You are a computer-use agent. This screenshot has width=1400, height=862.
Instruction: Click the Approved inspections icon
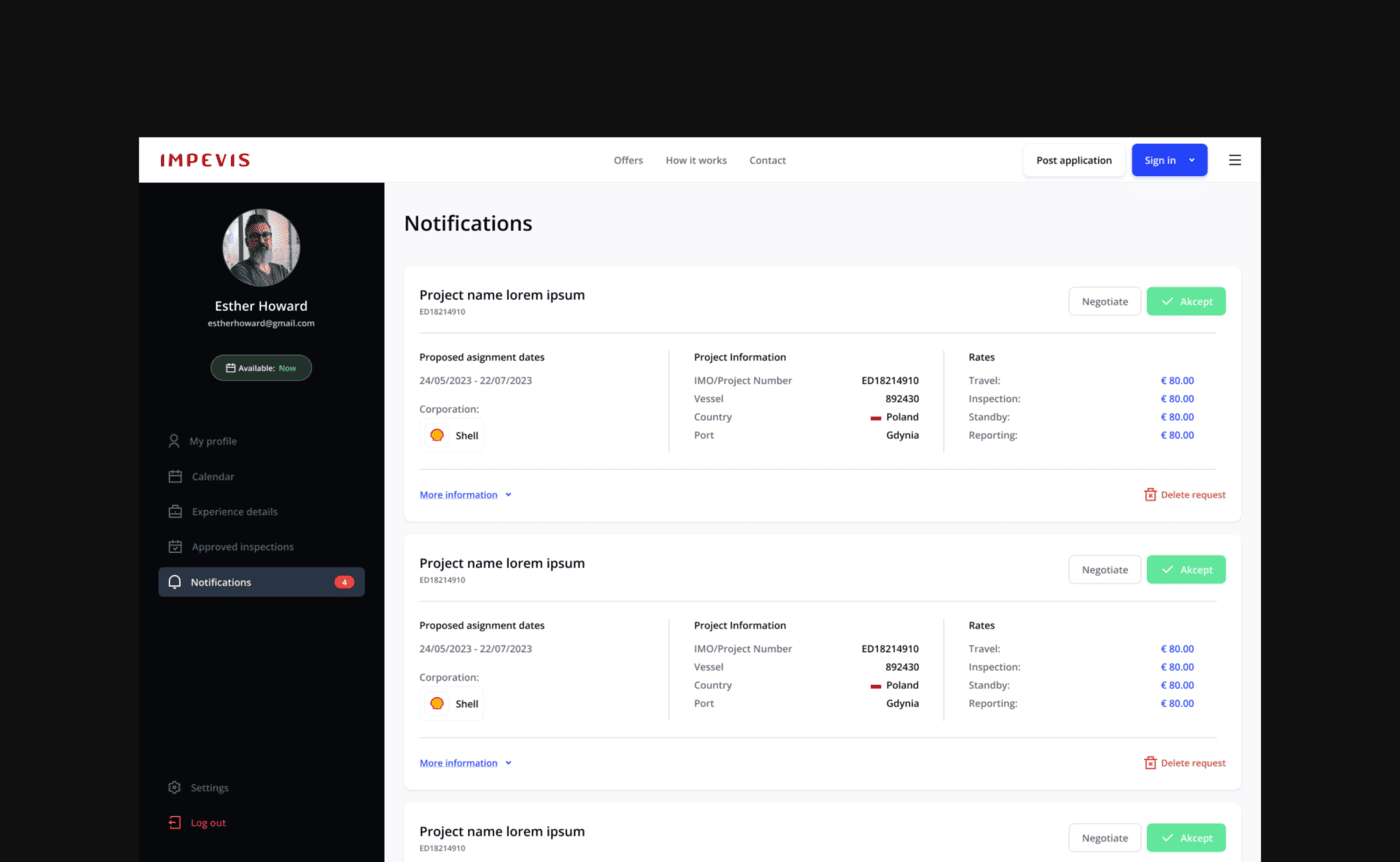(x=175, y=547)
